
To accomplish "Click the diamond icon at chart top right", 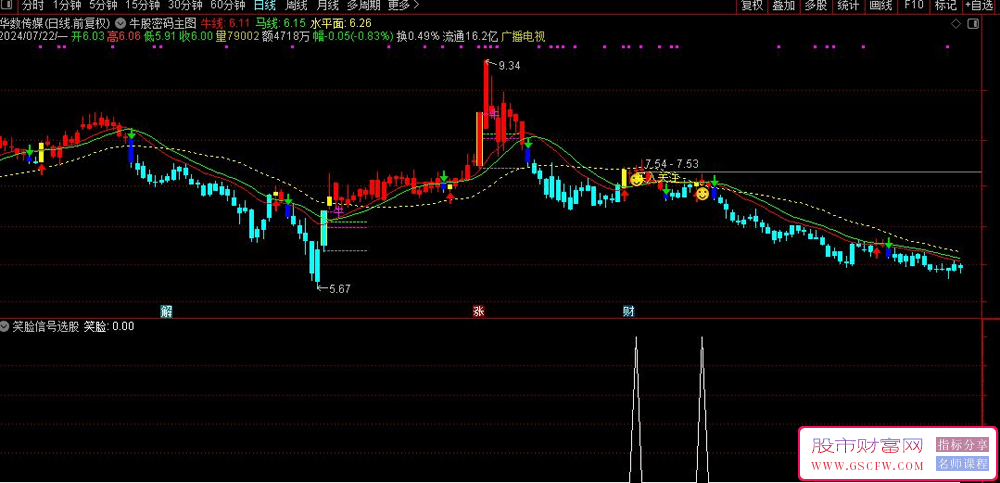I will (x=956, y=24).
